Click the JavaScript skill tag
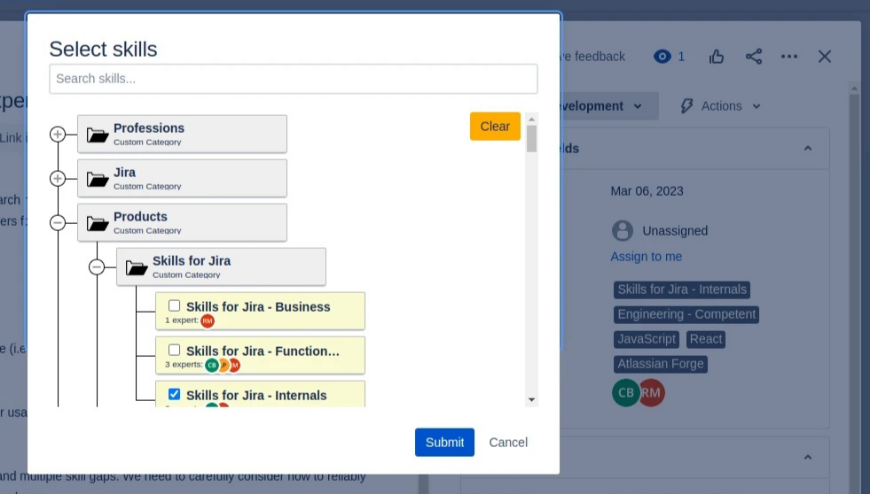 tap(646, 339)
